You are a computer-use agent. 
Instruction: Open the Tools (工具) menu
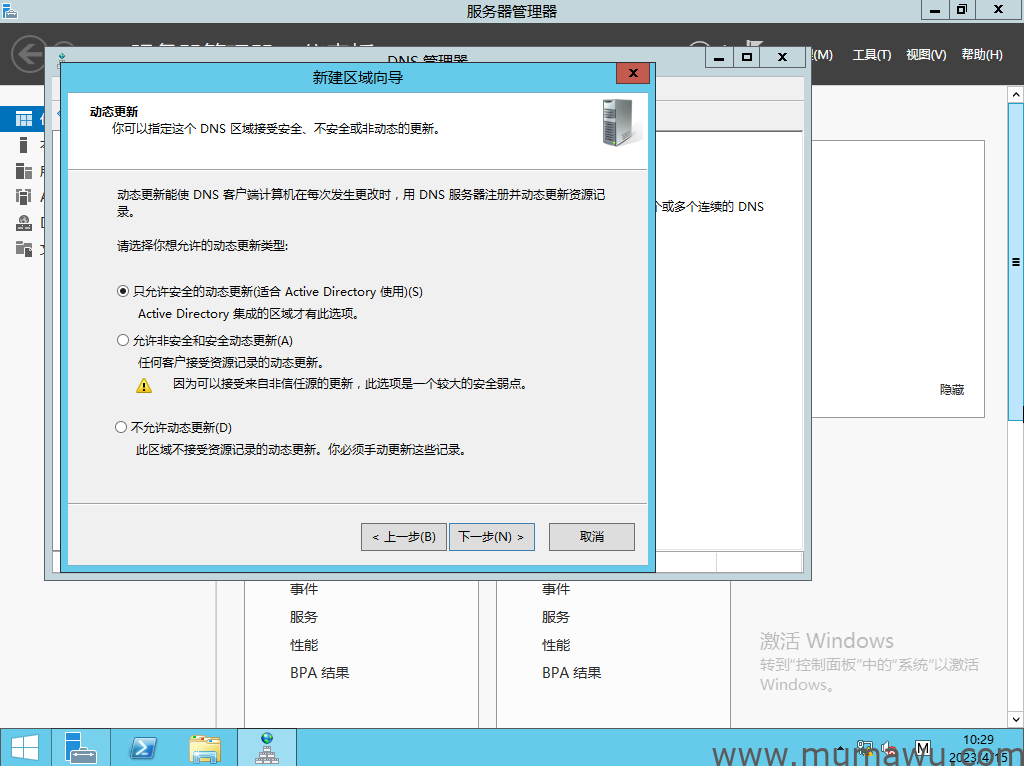click(x=871, y=55)
